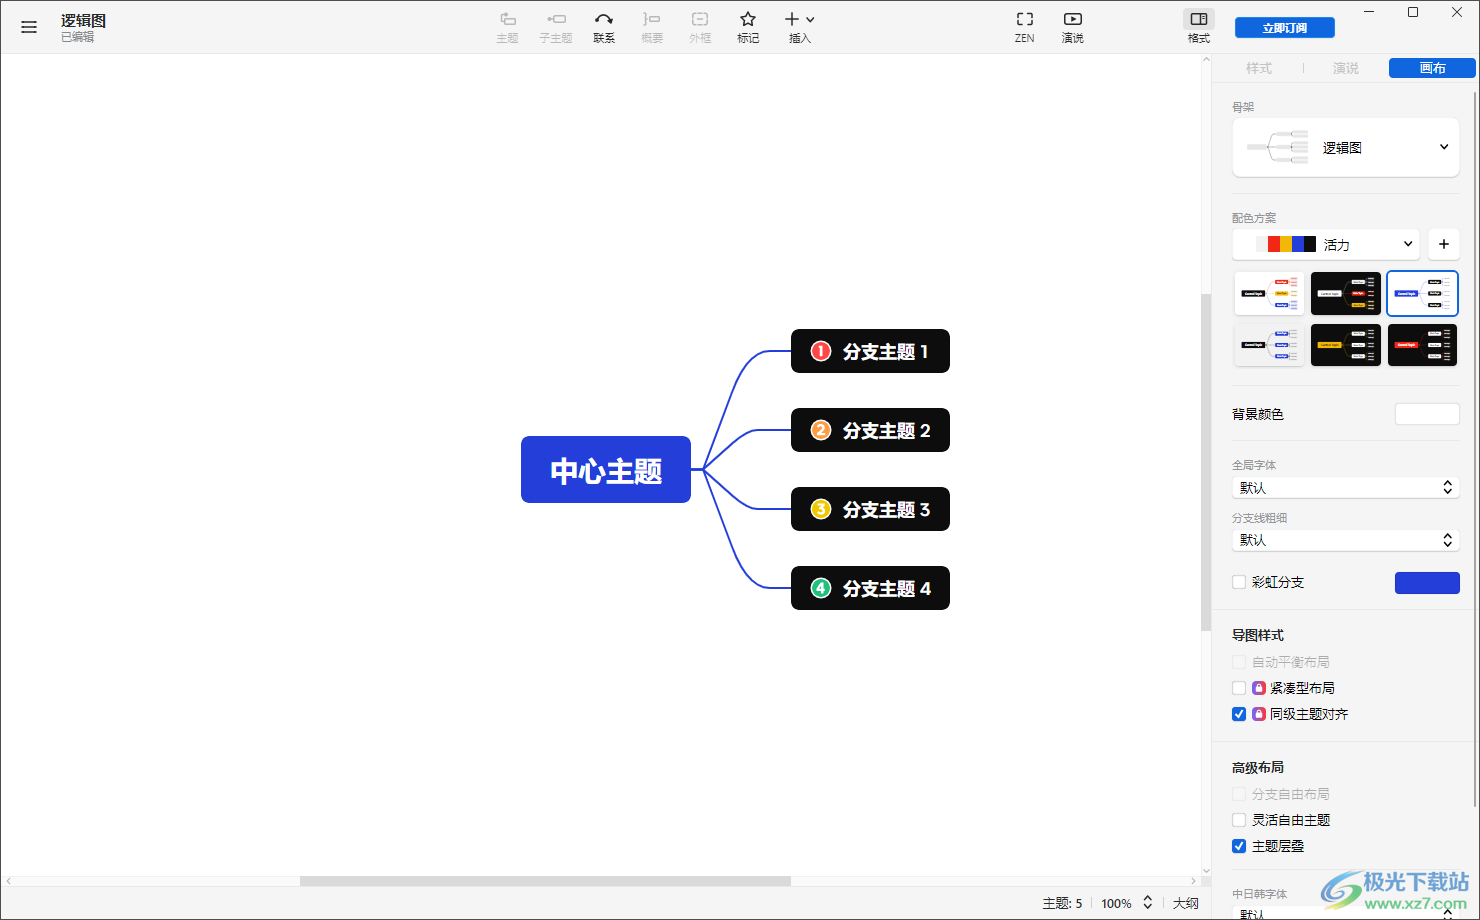Select the dark theme with red center
The width and height of the screenshot is (1480, 920).
1422,344
